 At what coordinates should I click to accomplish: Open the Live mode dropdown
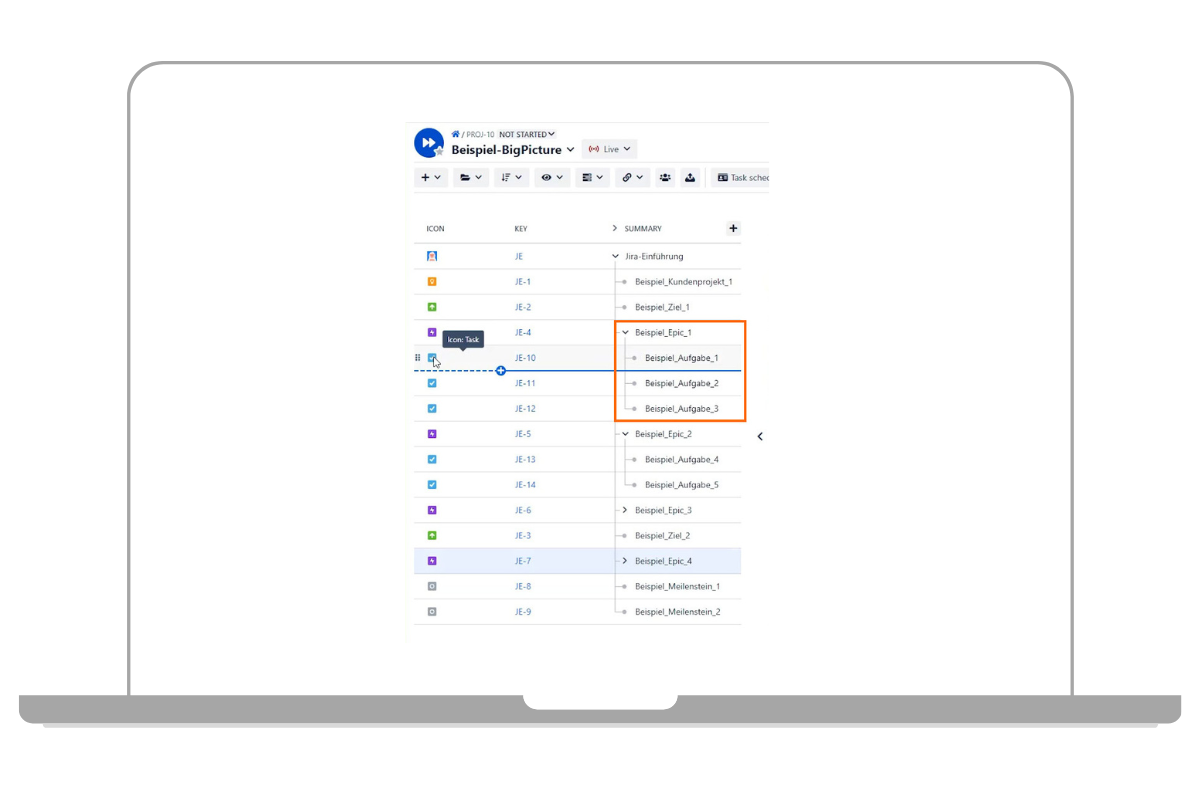[x=609, y=148]
